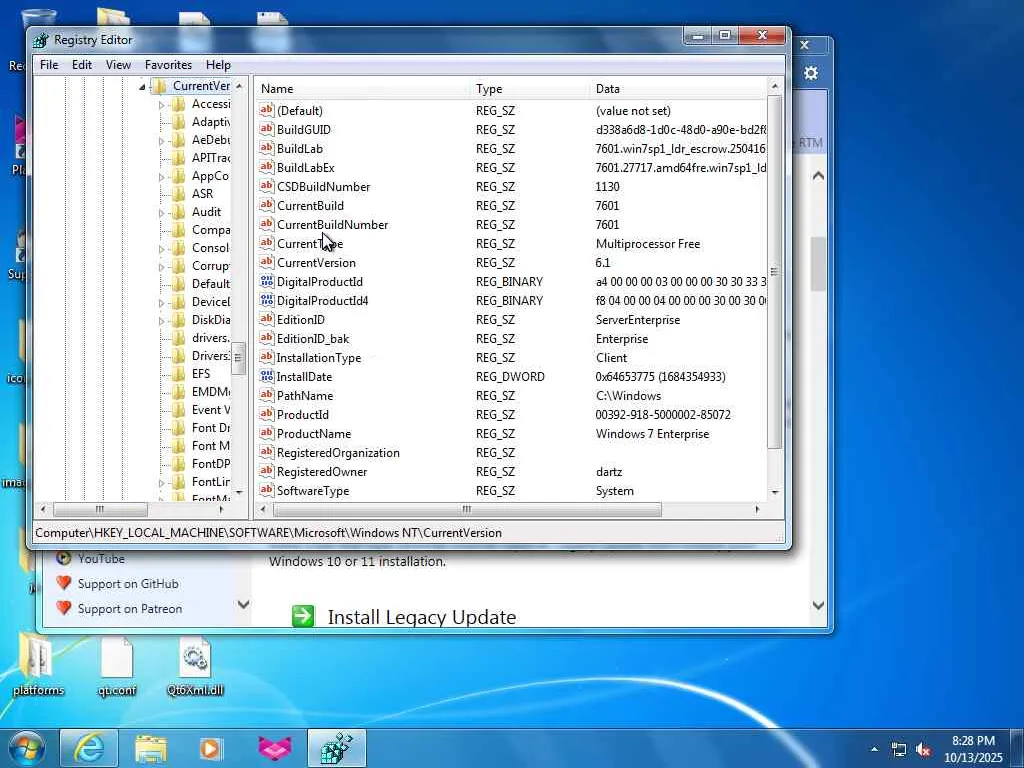Open Support on GitHub link

pyautogui.click(x=128, y=584)
